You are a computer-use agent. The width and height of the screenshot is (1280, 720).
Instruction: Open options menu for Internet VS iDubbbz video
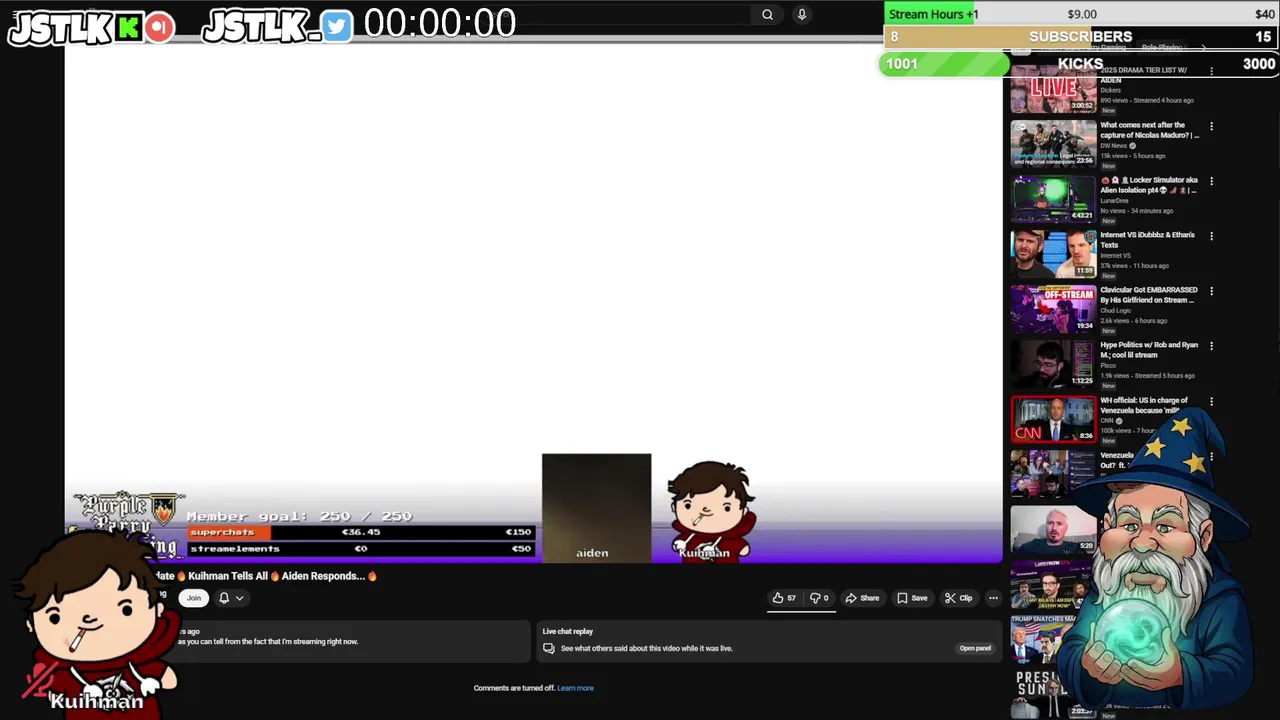(1211, 237)
